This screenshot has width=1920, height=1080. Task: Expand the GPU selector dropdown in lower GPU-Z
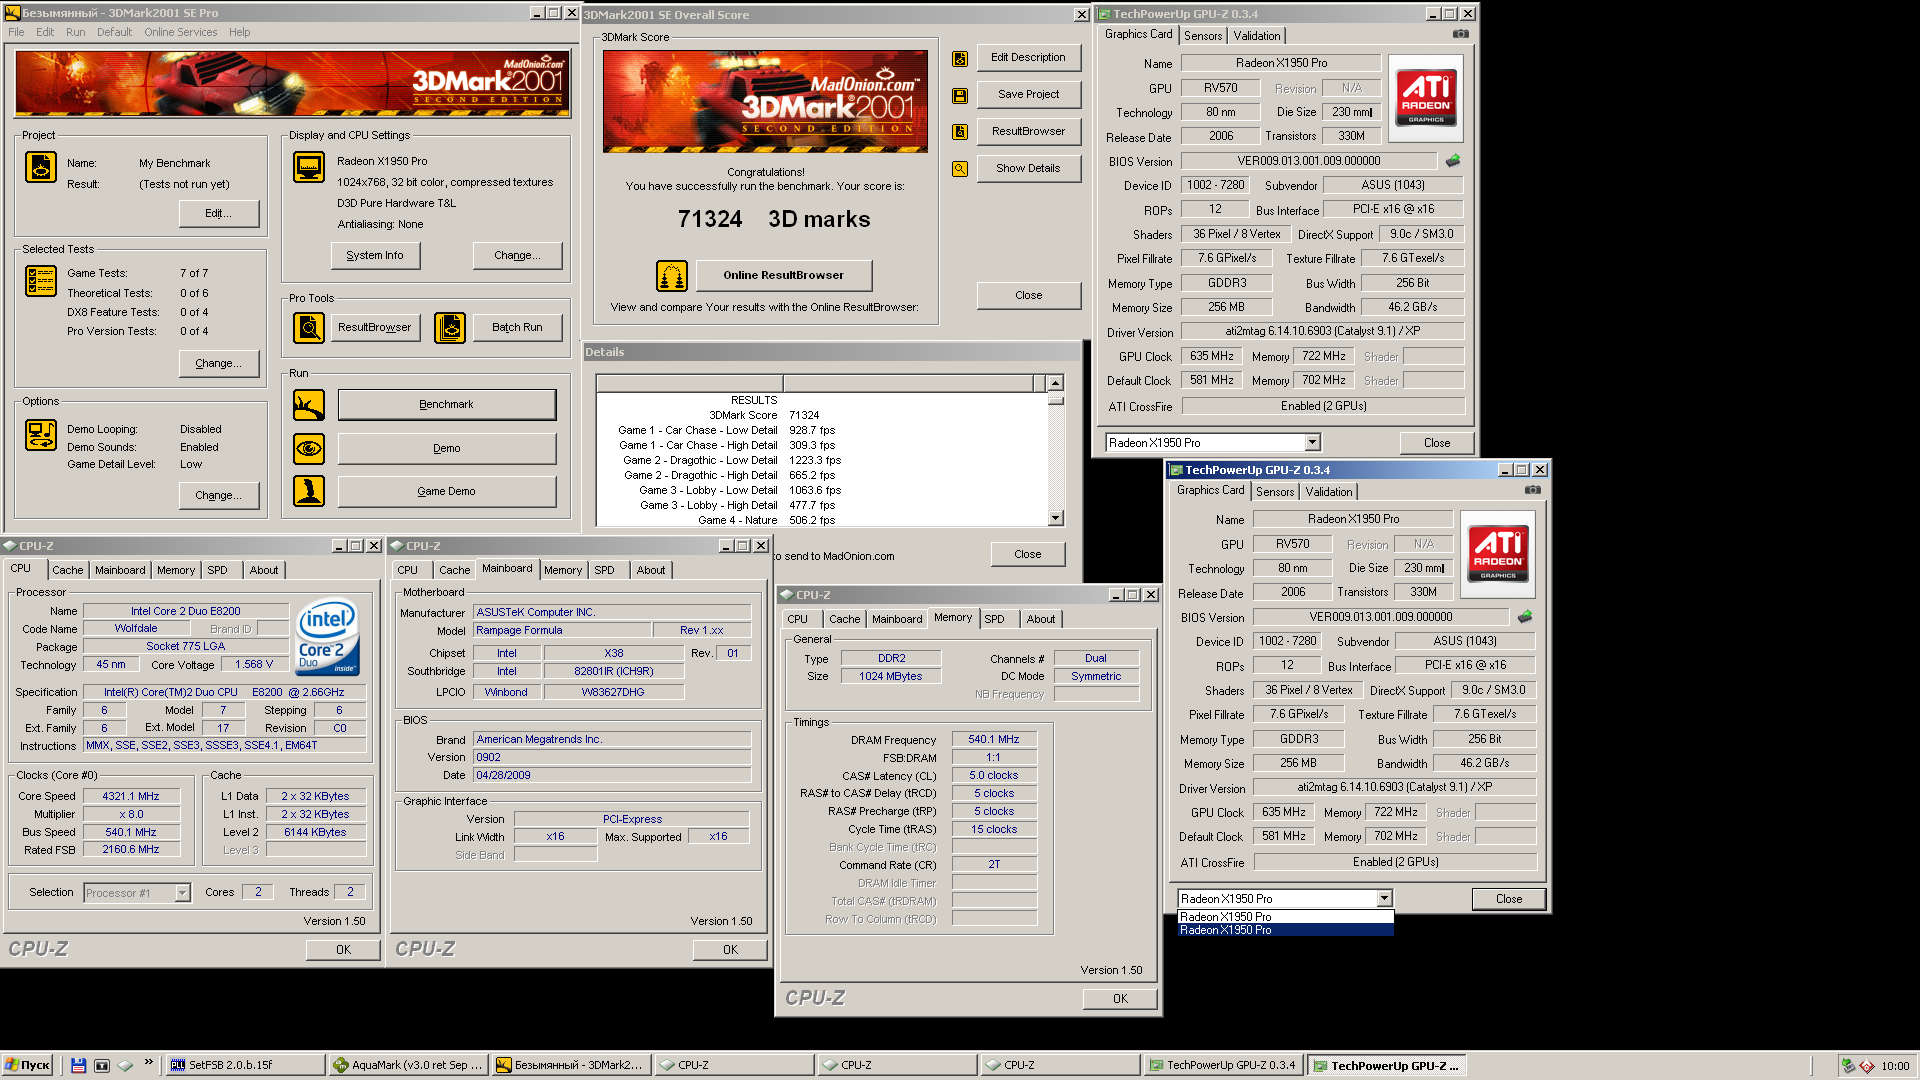(x=1384, y=899)
